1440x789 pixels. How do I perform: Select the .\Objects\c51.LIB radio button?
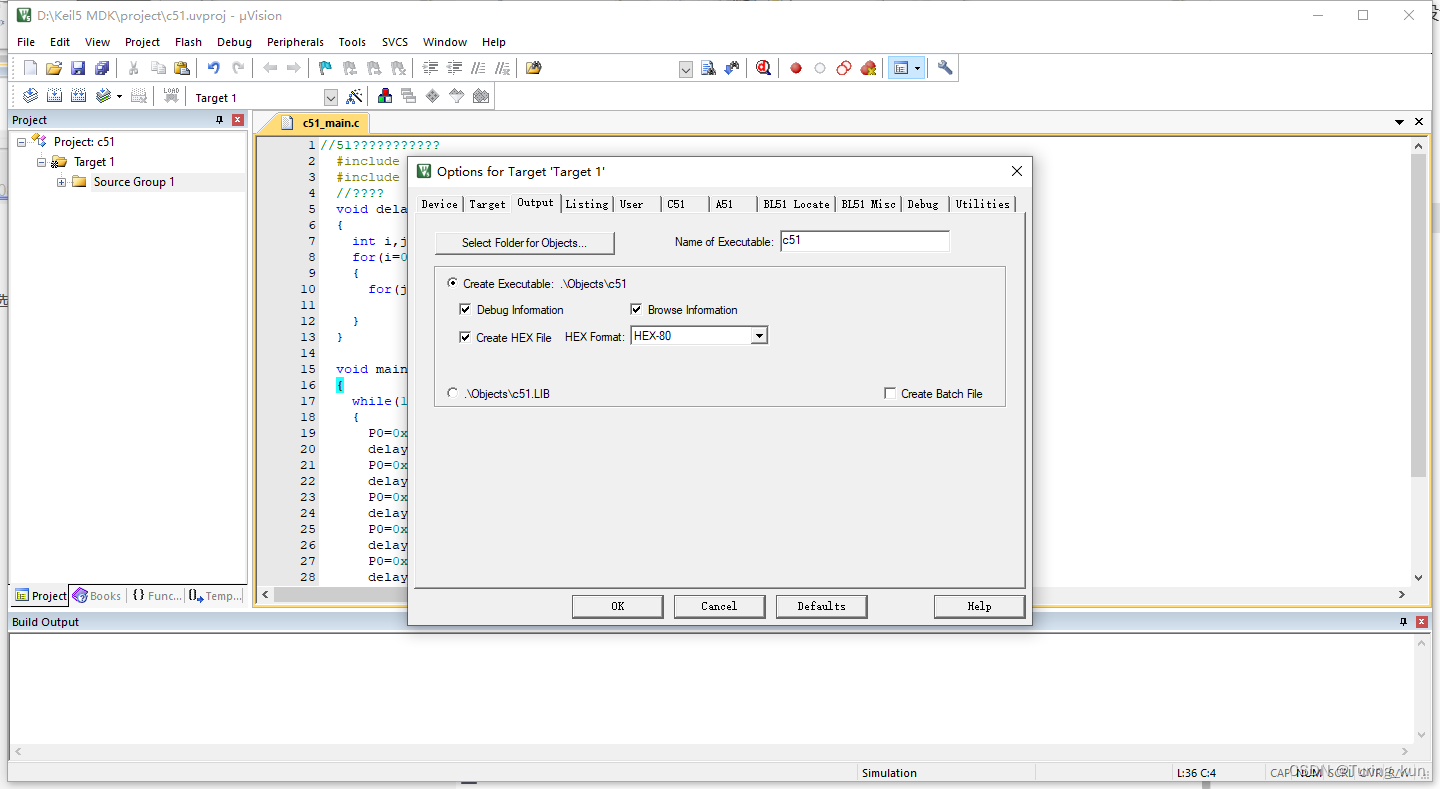453,393
